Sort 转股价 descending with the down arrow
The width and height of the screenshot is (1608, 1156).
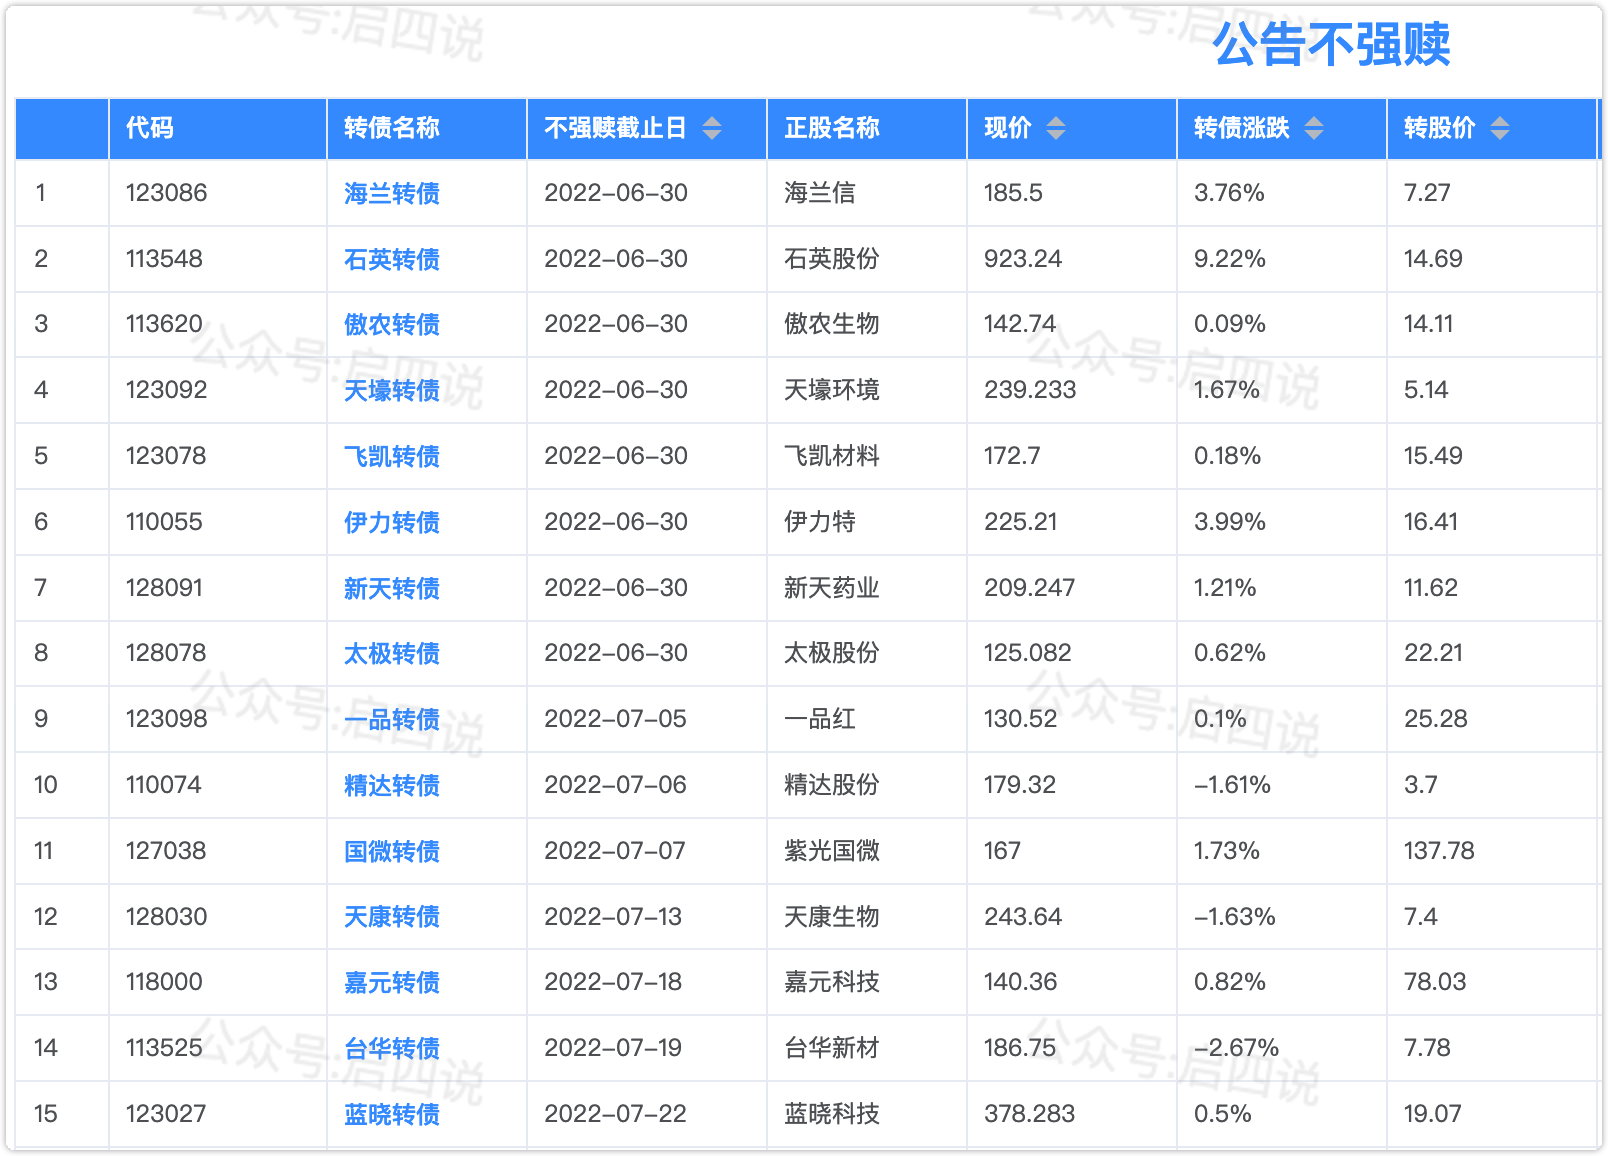1498,134
